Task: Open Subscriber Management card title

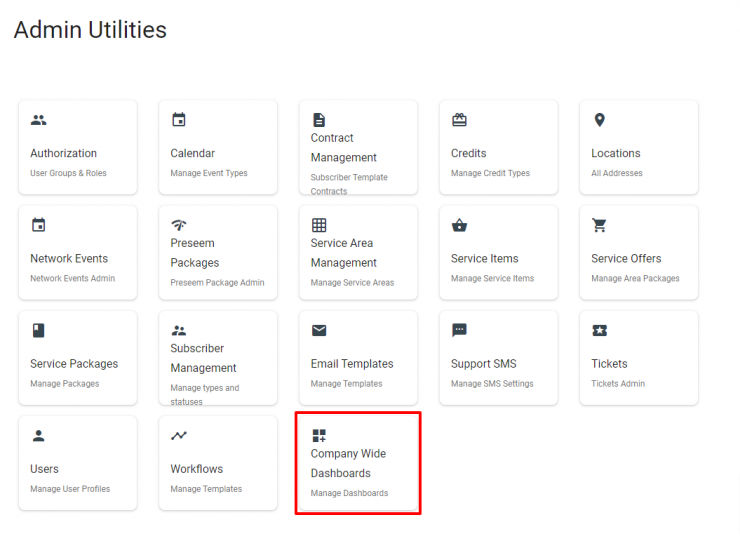Action: [203, 358]
